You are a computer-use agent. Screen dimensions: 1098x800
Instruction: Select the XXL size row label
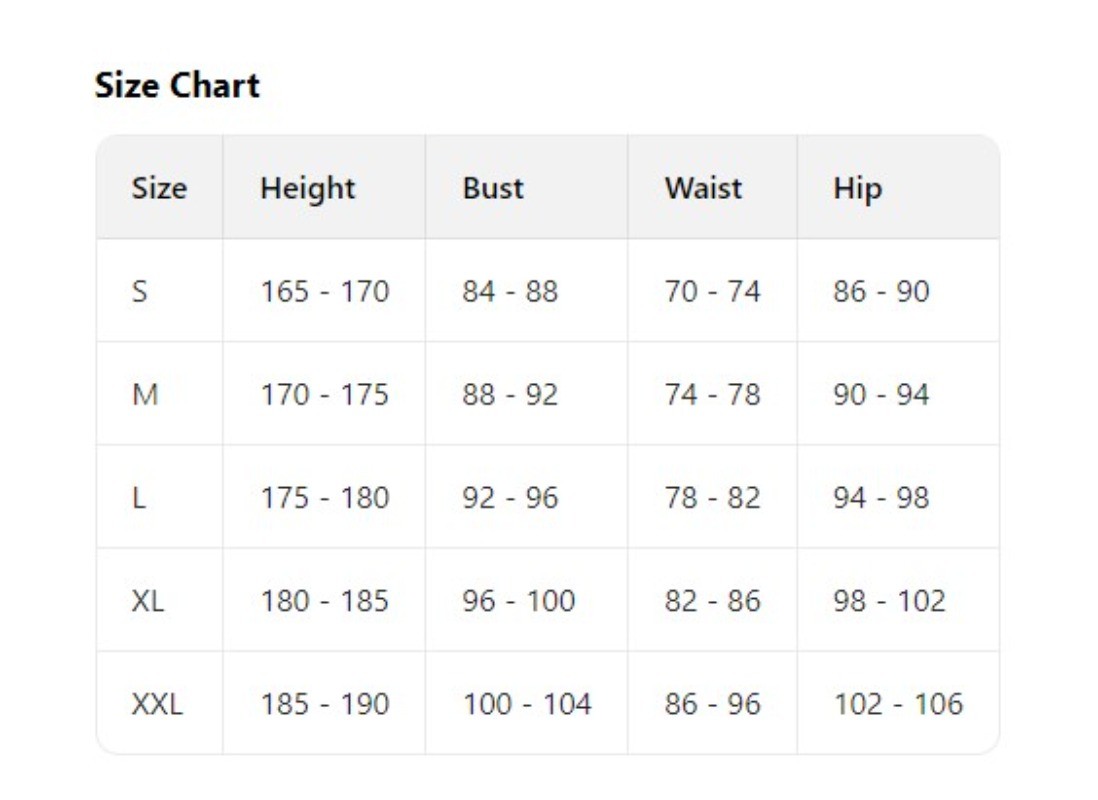point(157,703)
